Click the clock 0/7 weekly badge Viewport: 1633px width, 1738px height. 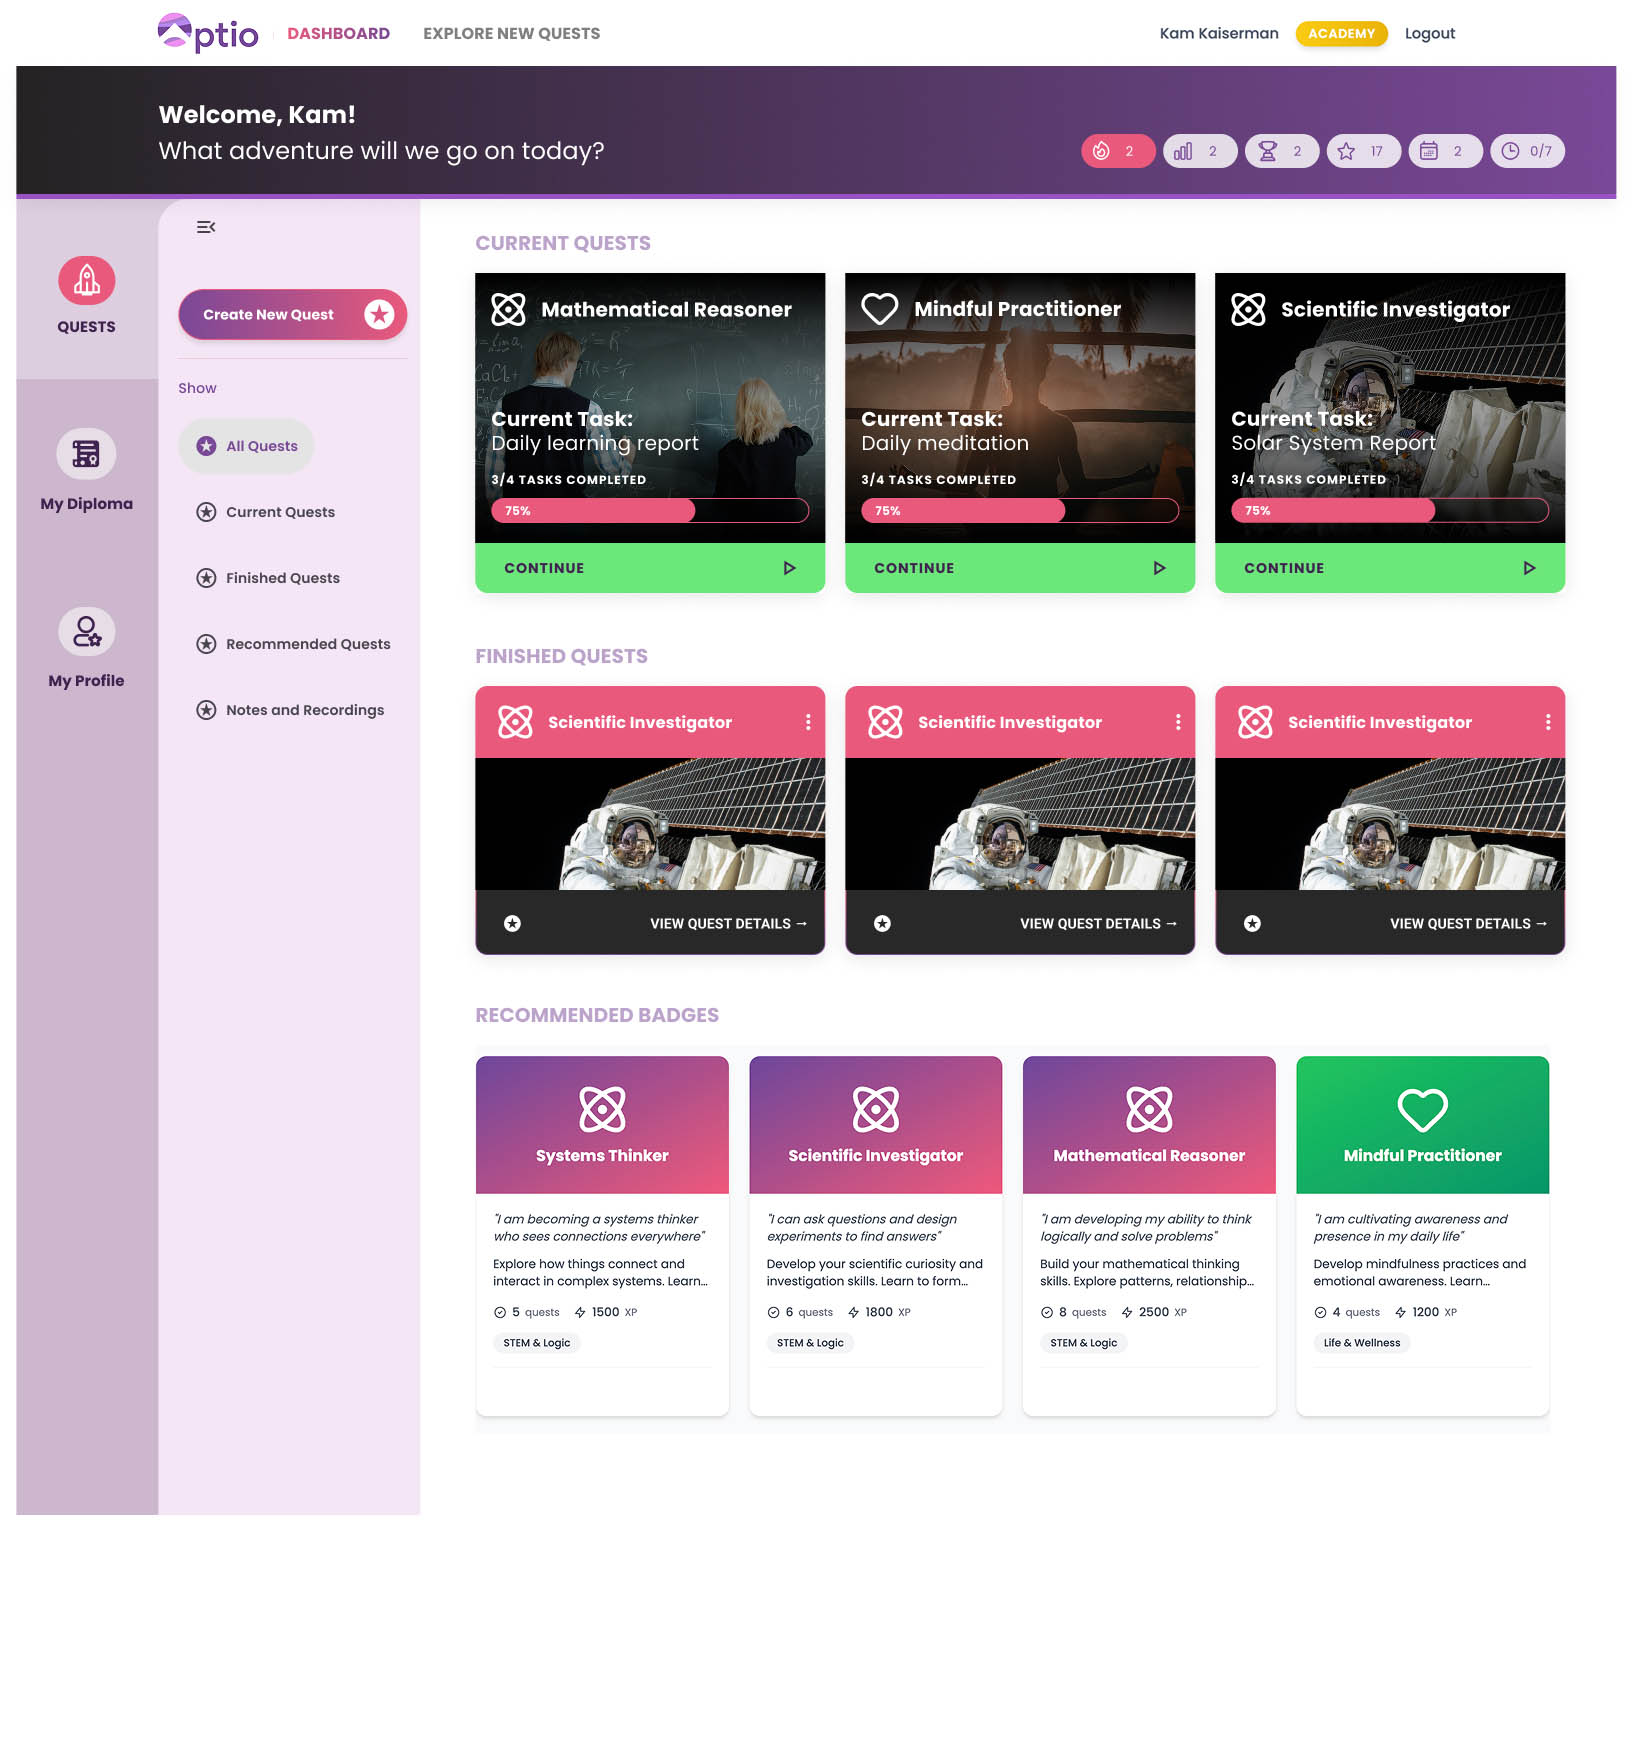[1527, 151]
